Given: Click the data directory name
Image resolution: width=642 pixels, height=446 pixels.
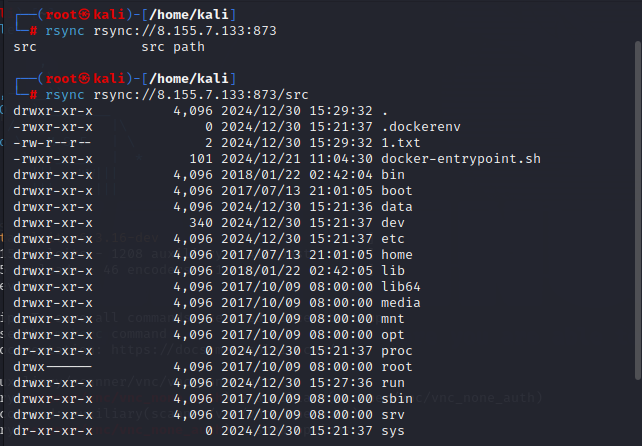Looking at the screenshot, I should pos(397,207).
